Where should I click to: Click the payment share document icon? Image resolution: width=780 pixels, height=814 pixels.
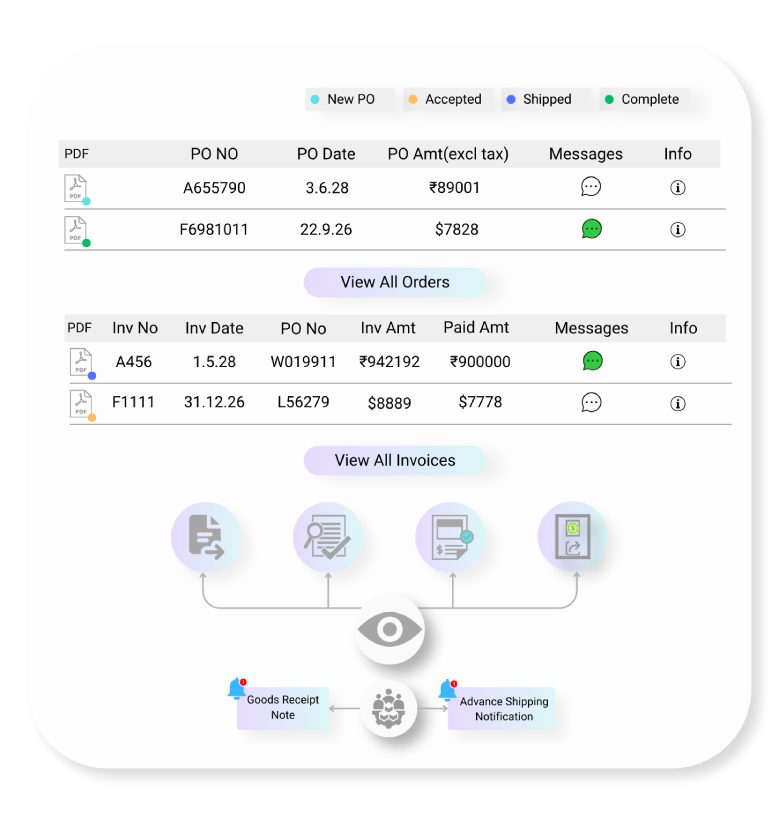(x=573, y=537)
